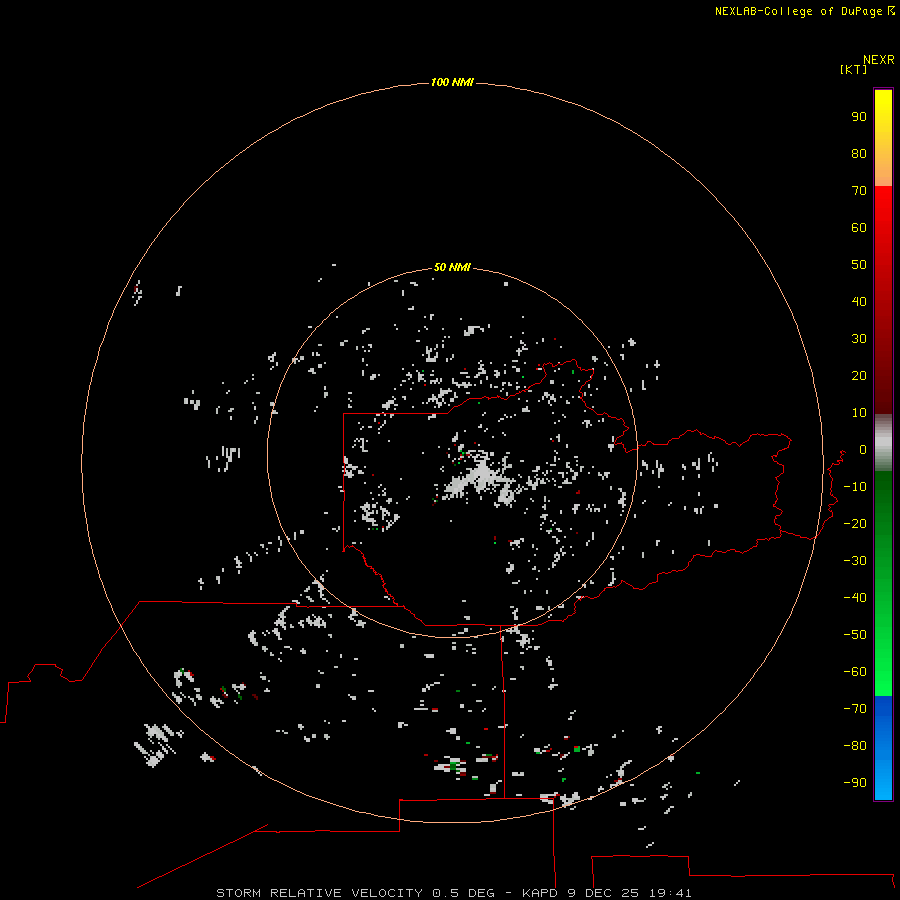Click the STORM RELATIVE VELOCITY product title
This screenshot has height=900, width=900.
click(320, 893)
